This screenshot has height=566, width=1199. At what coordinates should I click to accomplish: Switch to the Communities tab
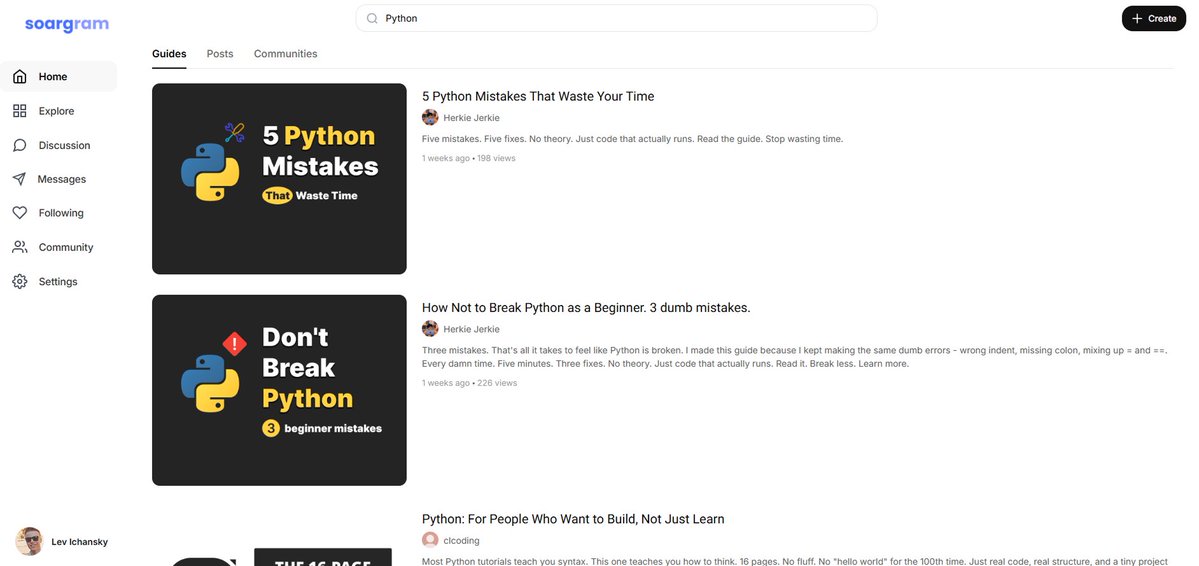(285, 54)
